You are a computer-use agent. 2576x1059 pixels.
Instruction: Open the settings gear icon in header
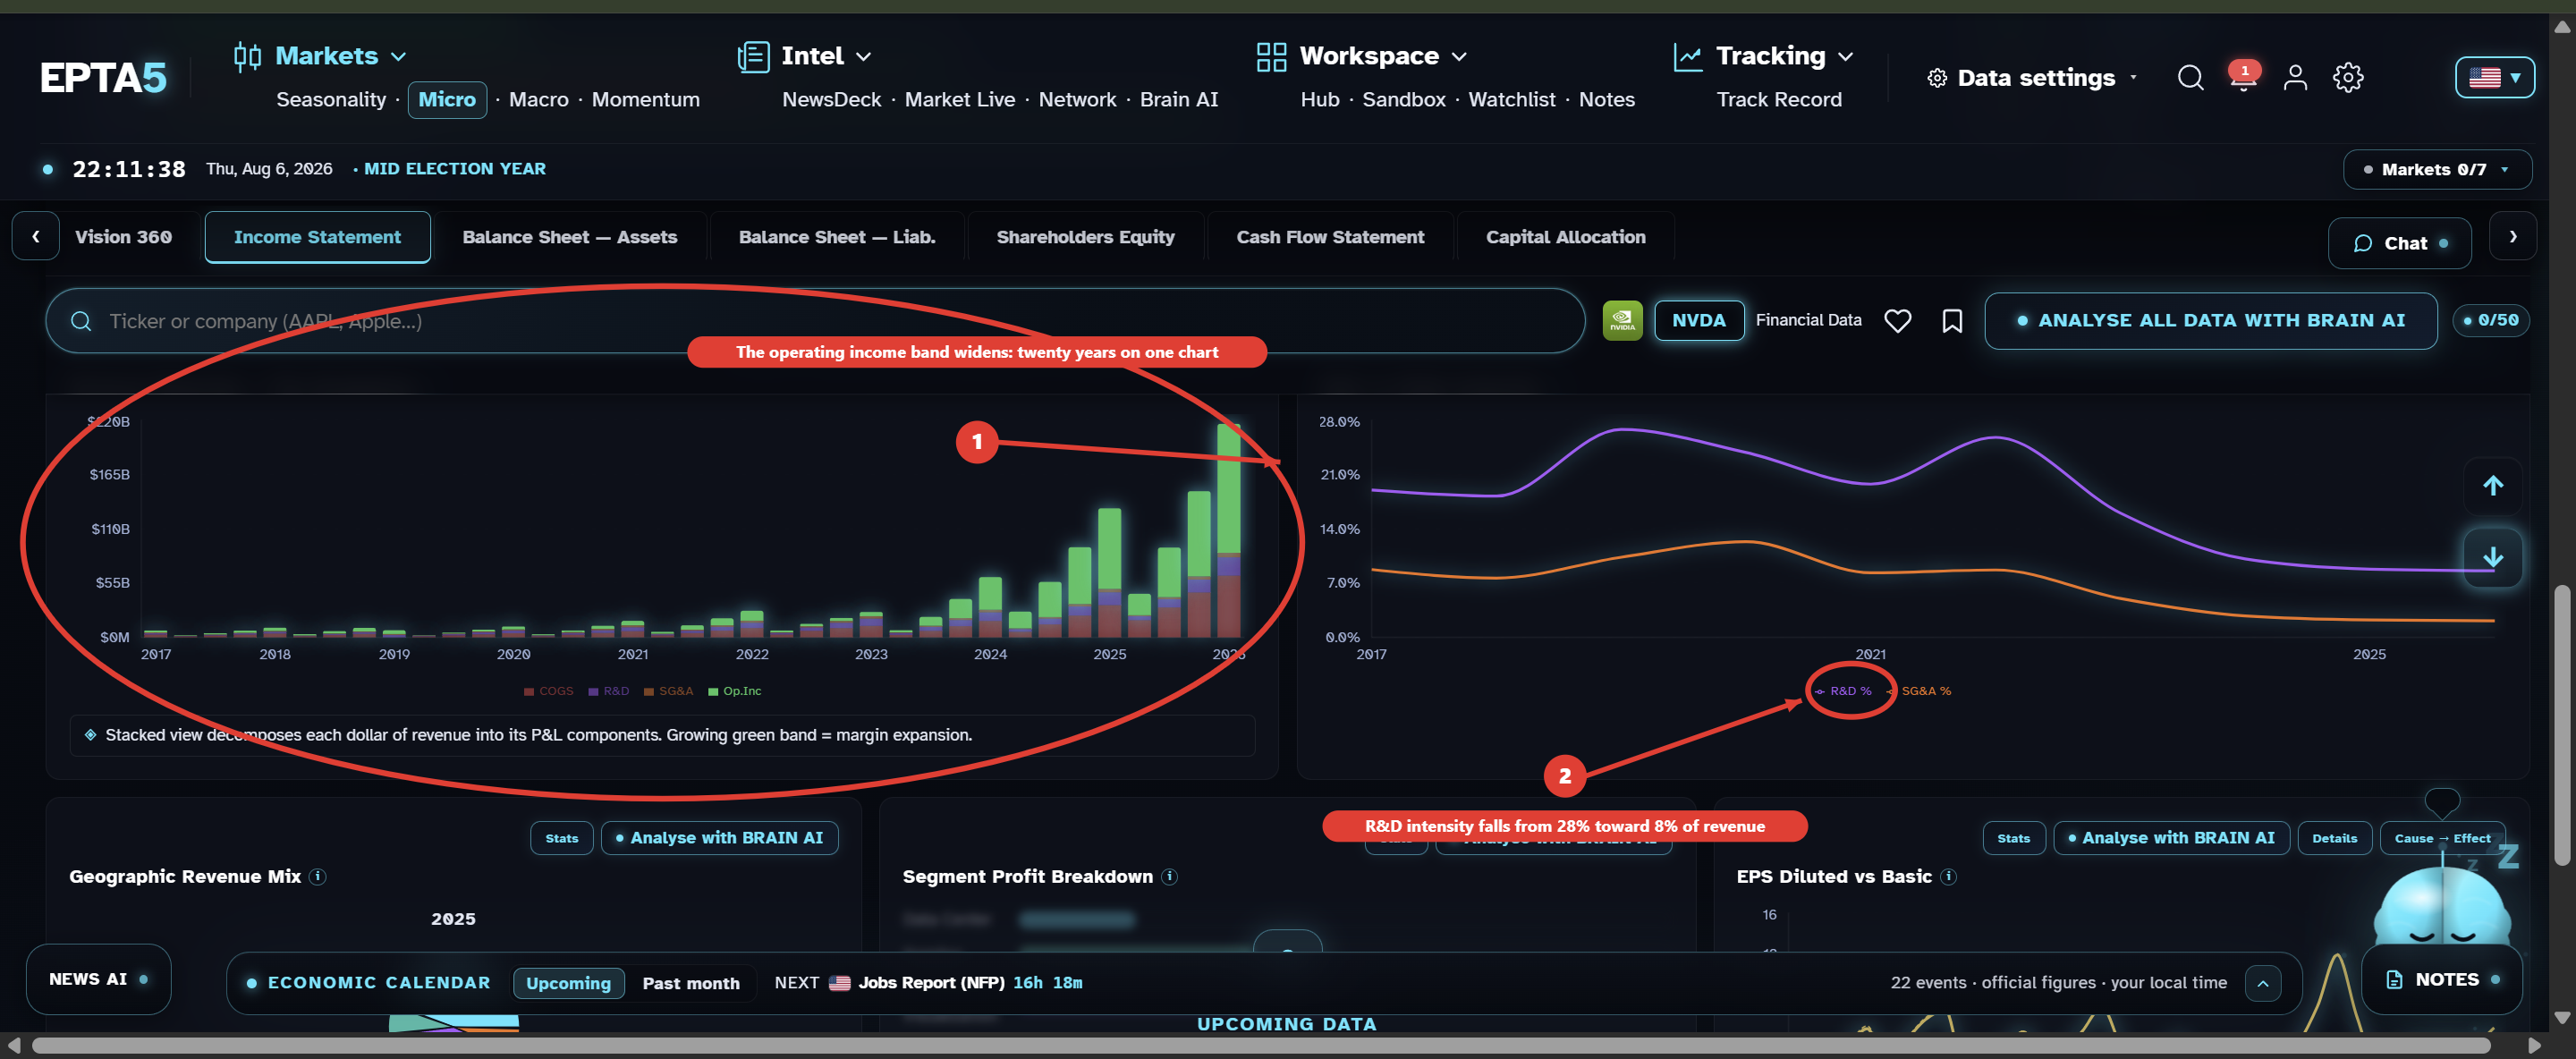2348,78
